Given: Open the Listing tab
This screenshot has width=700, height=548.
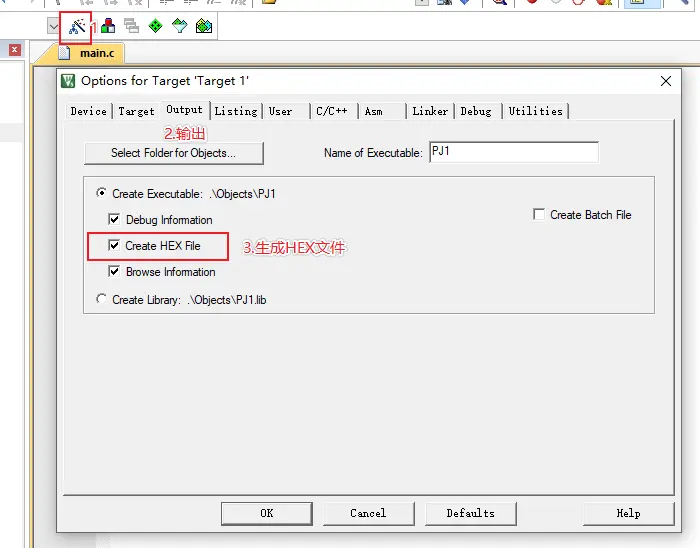Looking at the screenshot, I should click(x=236, y=111).
